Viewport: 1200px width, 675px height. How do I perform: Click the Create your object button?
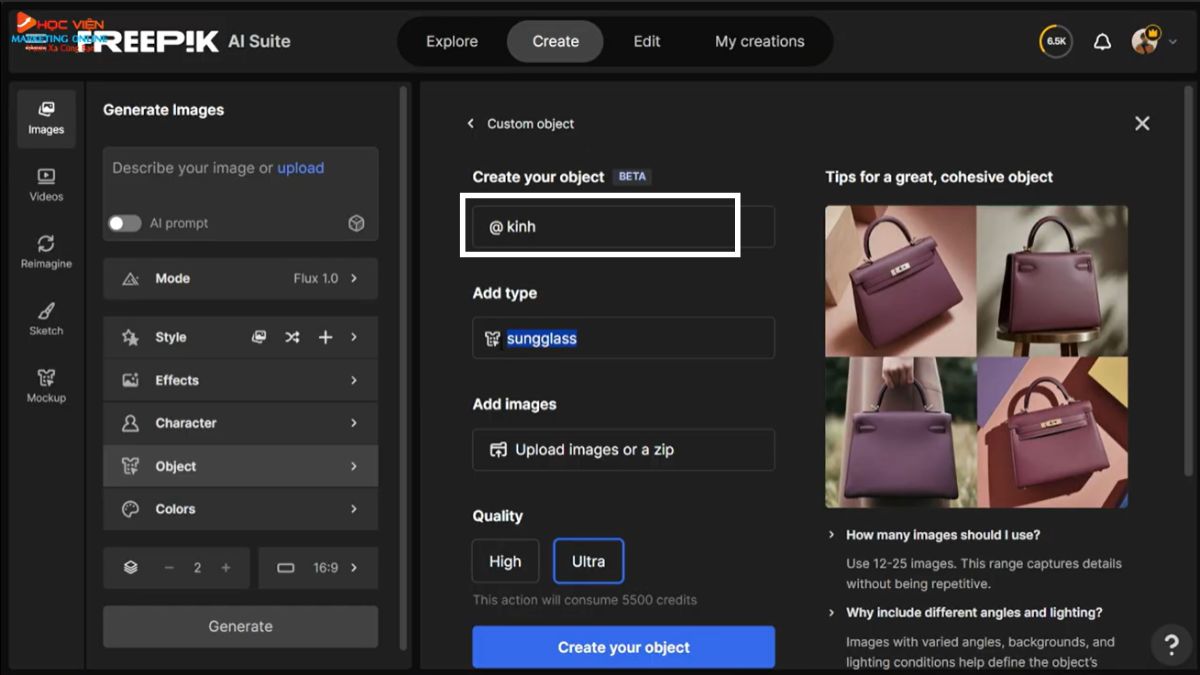click(623, 647)
